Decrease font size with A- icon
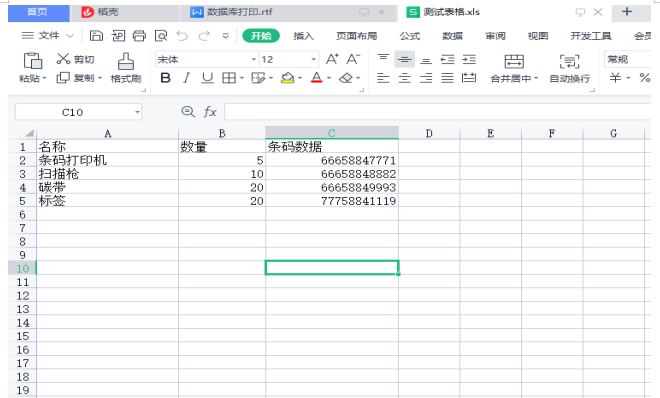Screen dimensions: 660x398 pos(353,59)
